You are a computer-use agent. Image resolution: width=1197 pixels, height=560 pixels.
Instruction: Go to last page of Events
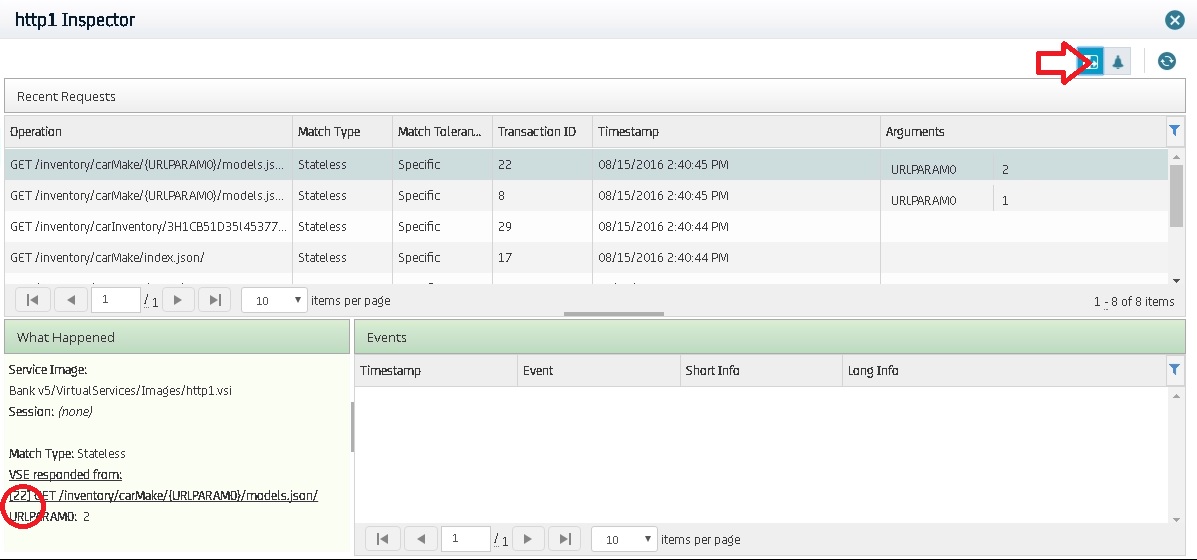pos(564,539)
